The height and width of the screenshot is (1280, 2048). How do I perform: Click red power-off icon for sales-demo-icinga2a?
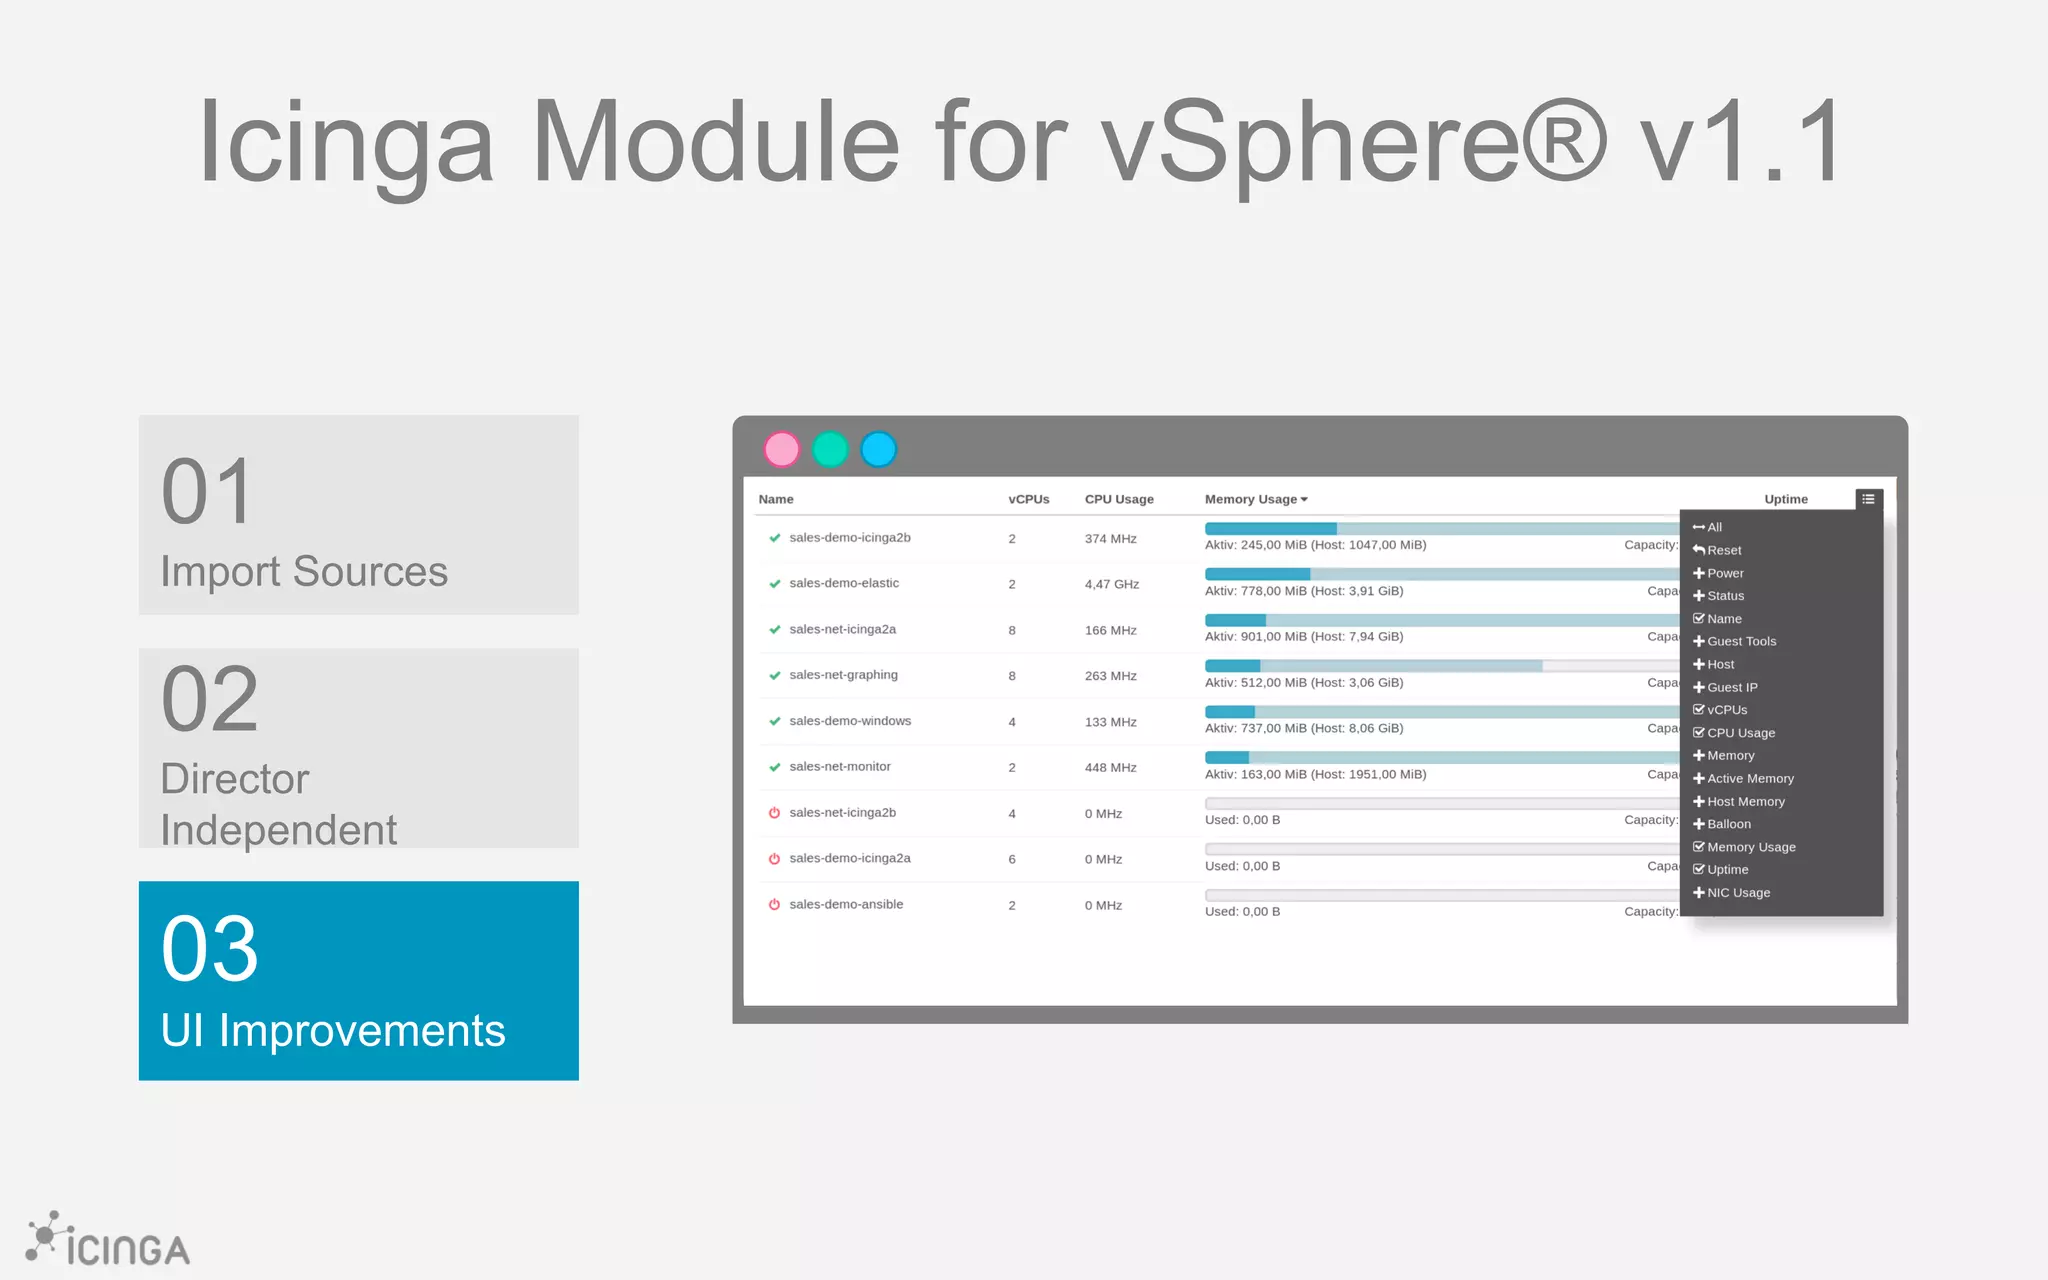[x=774, y=859]
